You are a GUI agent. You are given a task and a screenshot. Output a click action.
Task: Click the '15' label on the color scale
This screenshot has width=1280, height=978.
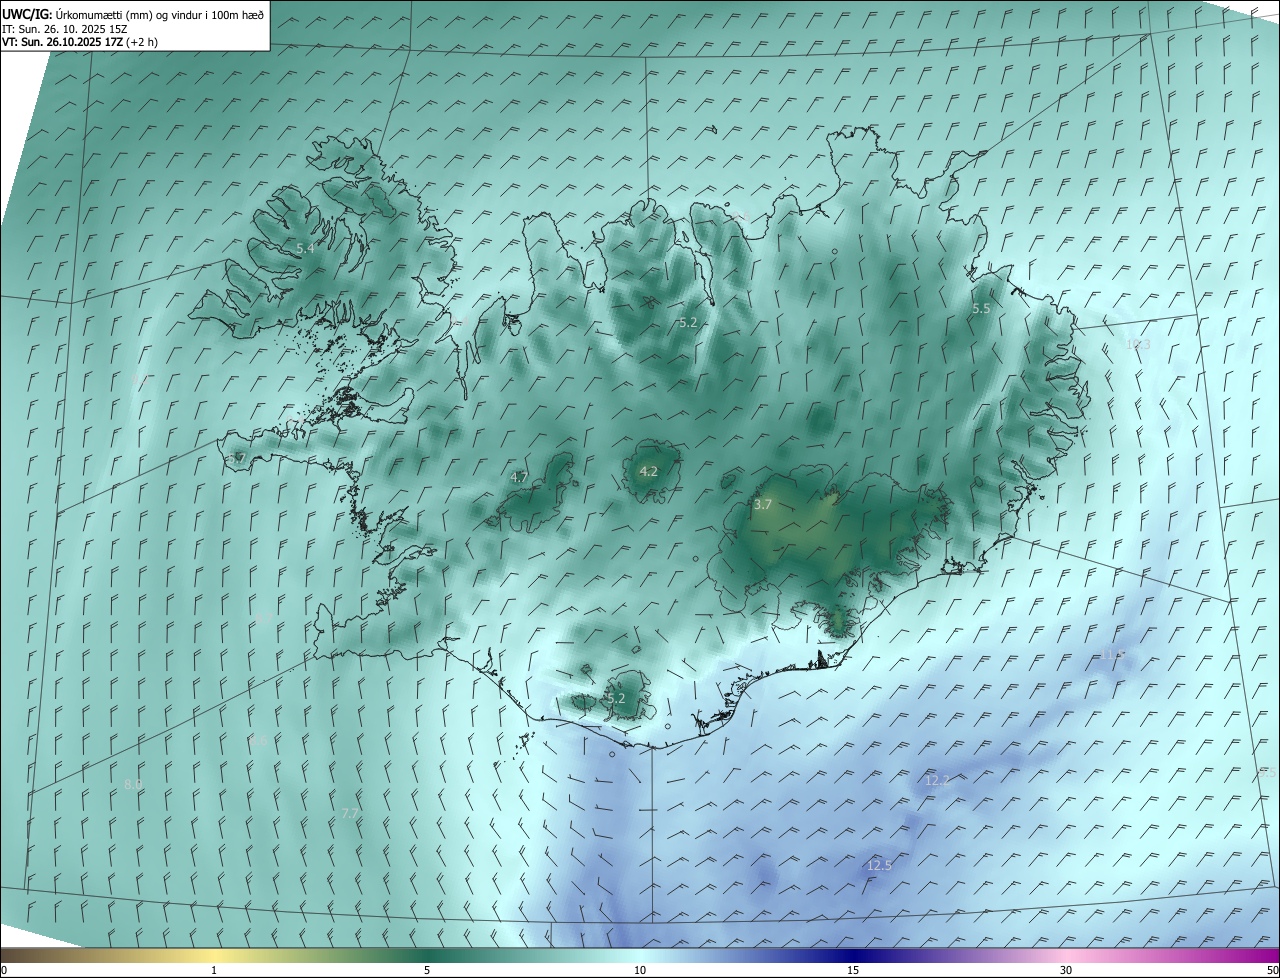tap(853, 970)
